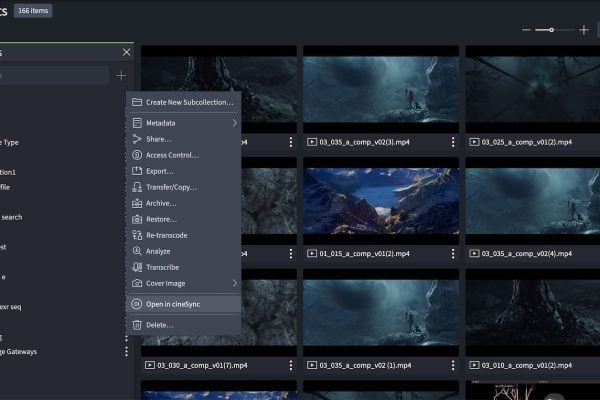
Task: Click the Share icon in context menu
Action: (137, 139)
